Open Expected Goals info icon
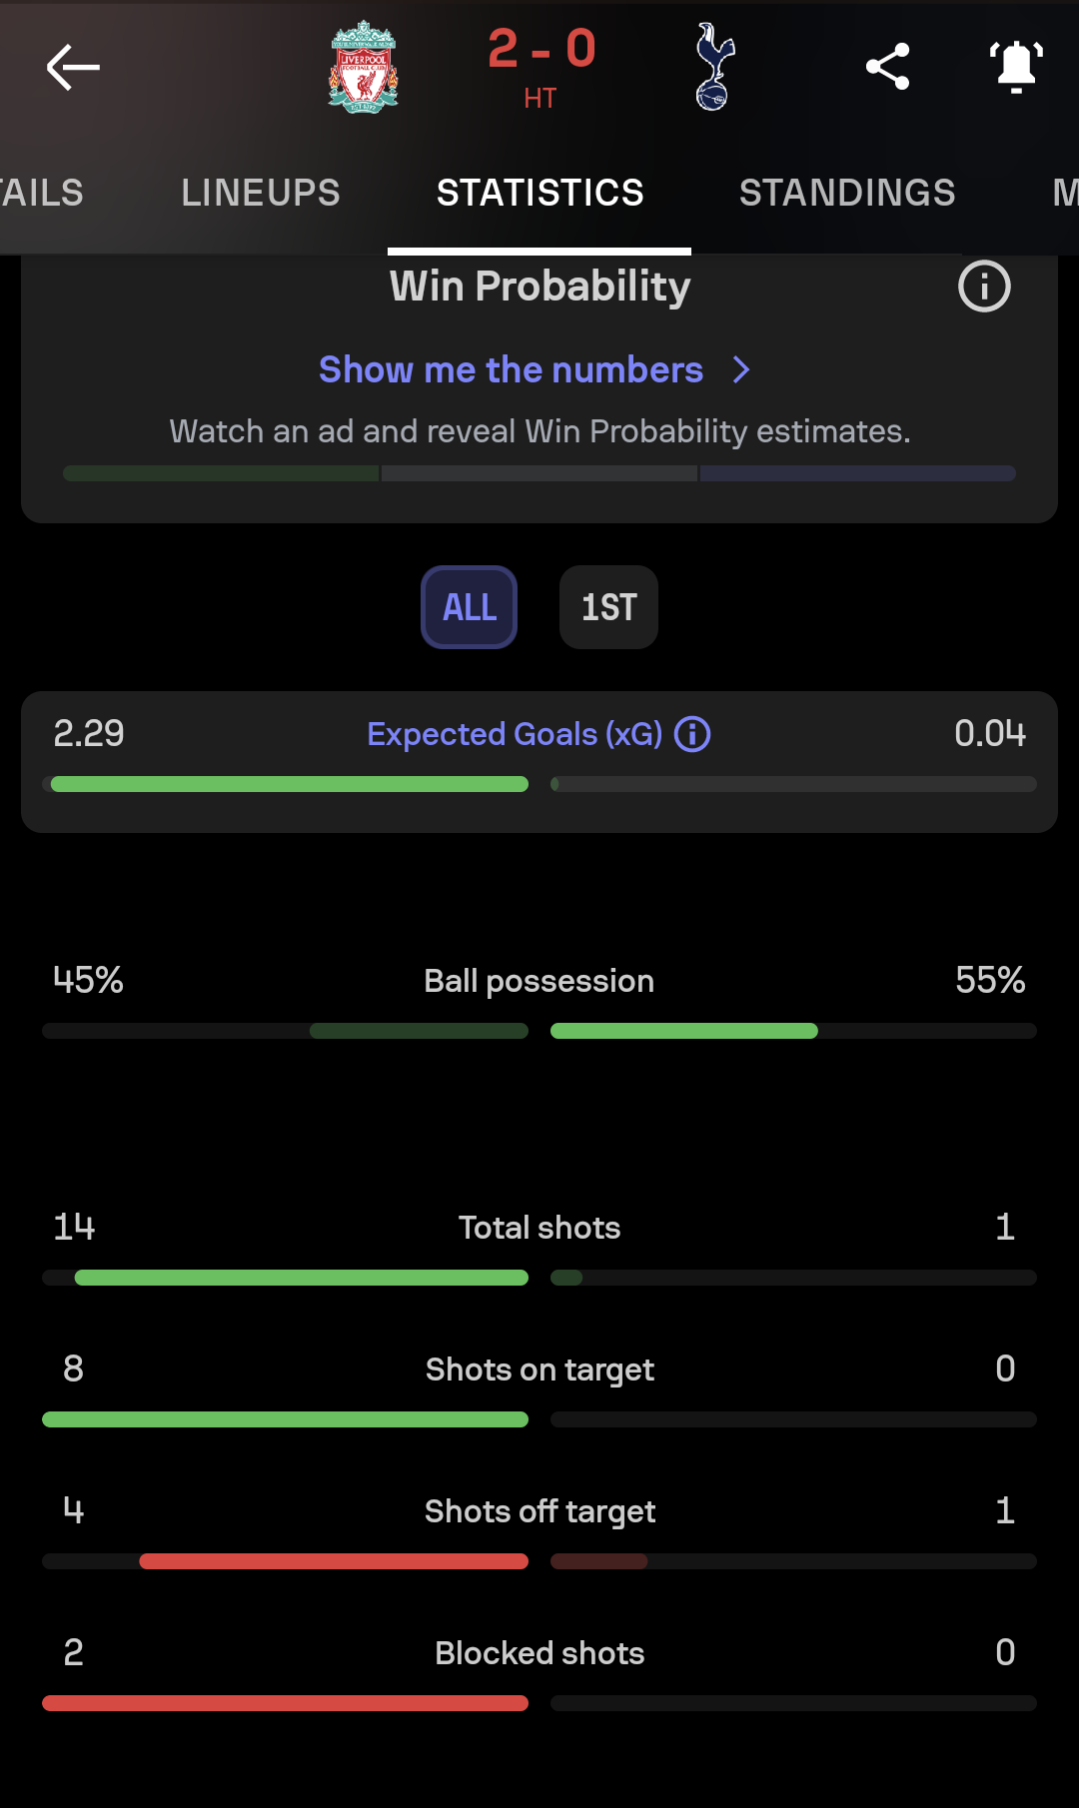Screen dimensions: 1079x1808 click(x=692, y=734)
